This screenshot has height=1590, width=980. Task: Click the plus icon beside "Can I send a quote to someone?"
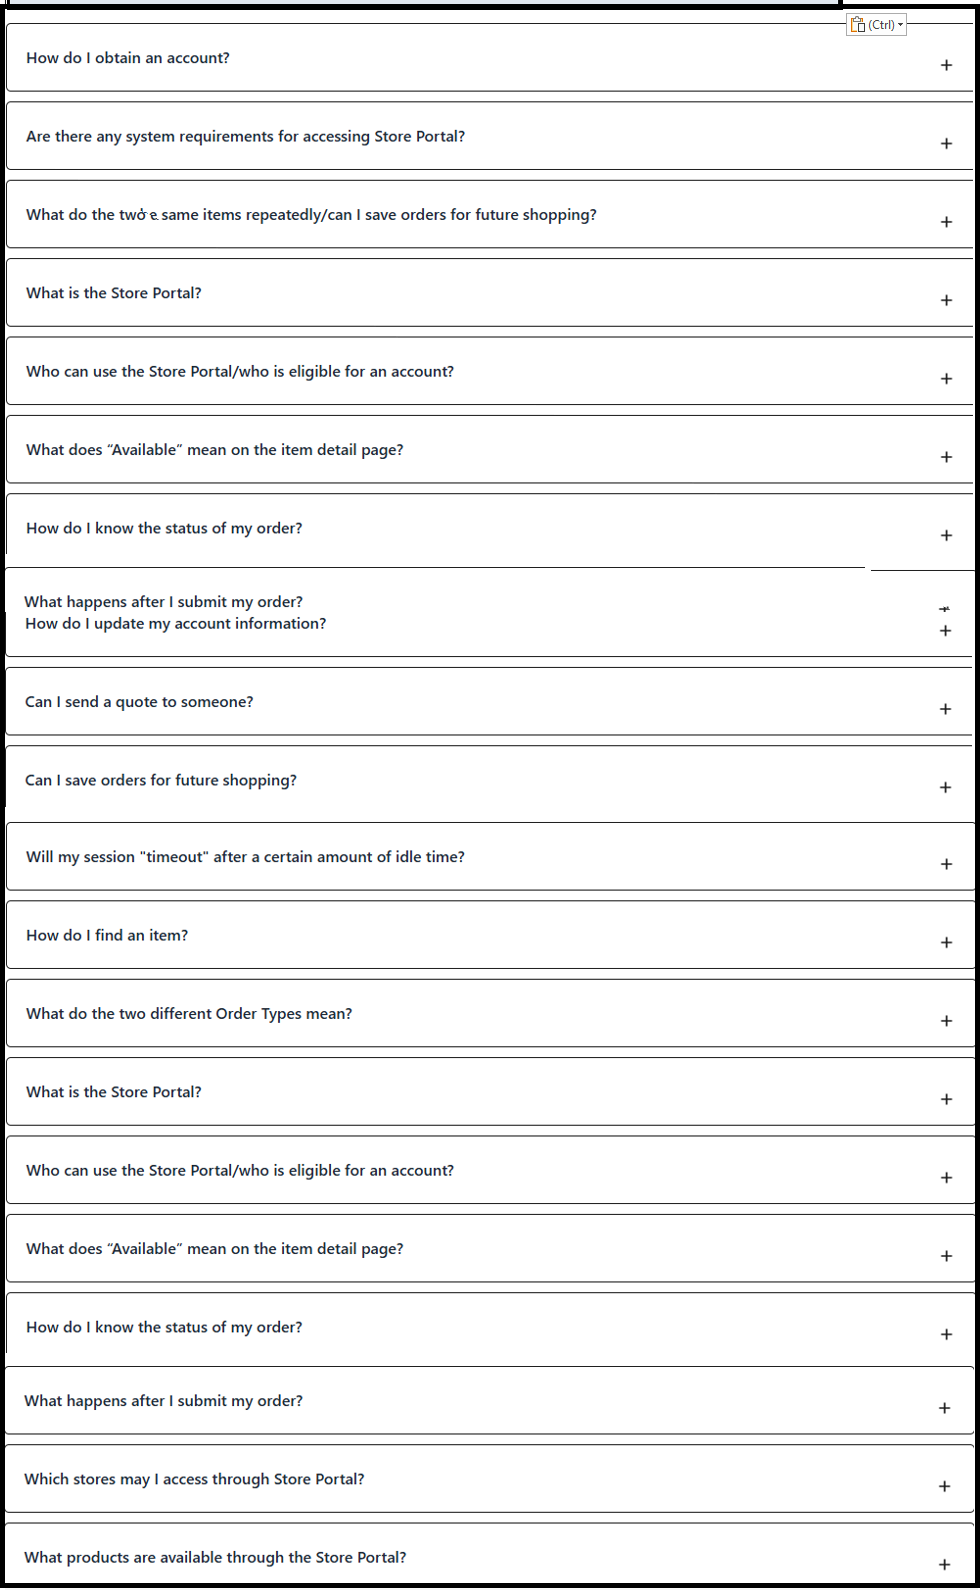pyautogui.click(x=945, y=709)
